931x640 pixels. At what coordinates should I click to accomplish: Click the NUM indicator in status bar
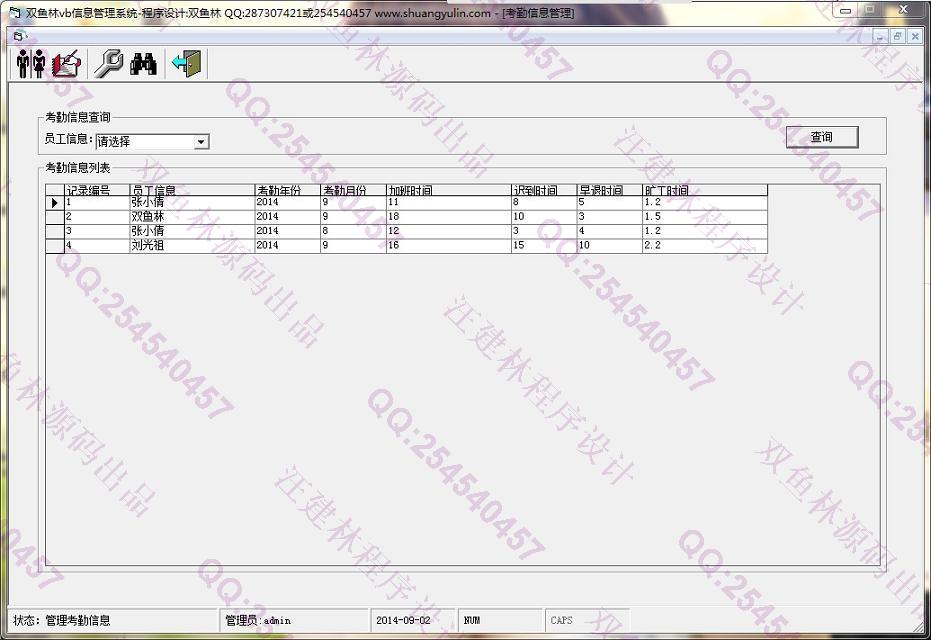pos(499,621)
